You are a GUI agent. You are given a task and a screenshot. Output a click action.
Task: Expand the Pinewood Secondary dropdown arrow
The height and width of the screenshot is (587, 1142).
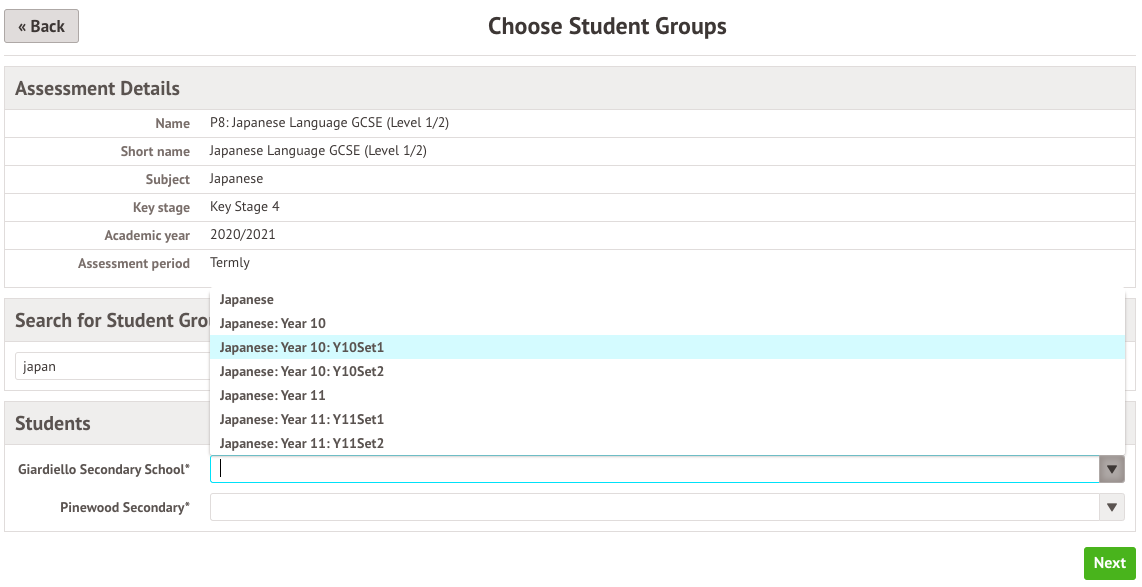(1112, 508)
